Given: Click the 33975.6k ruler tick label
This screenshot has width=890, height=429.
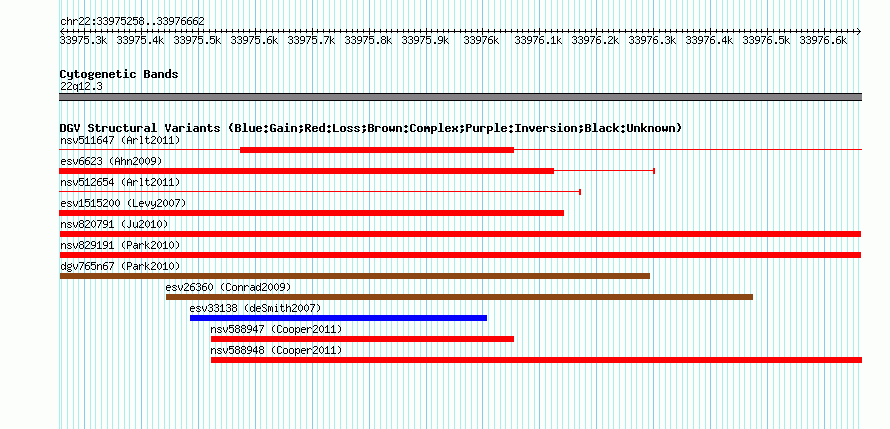Looking at the screenshot, I should tap(254, 40).
